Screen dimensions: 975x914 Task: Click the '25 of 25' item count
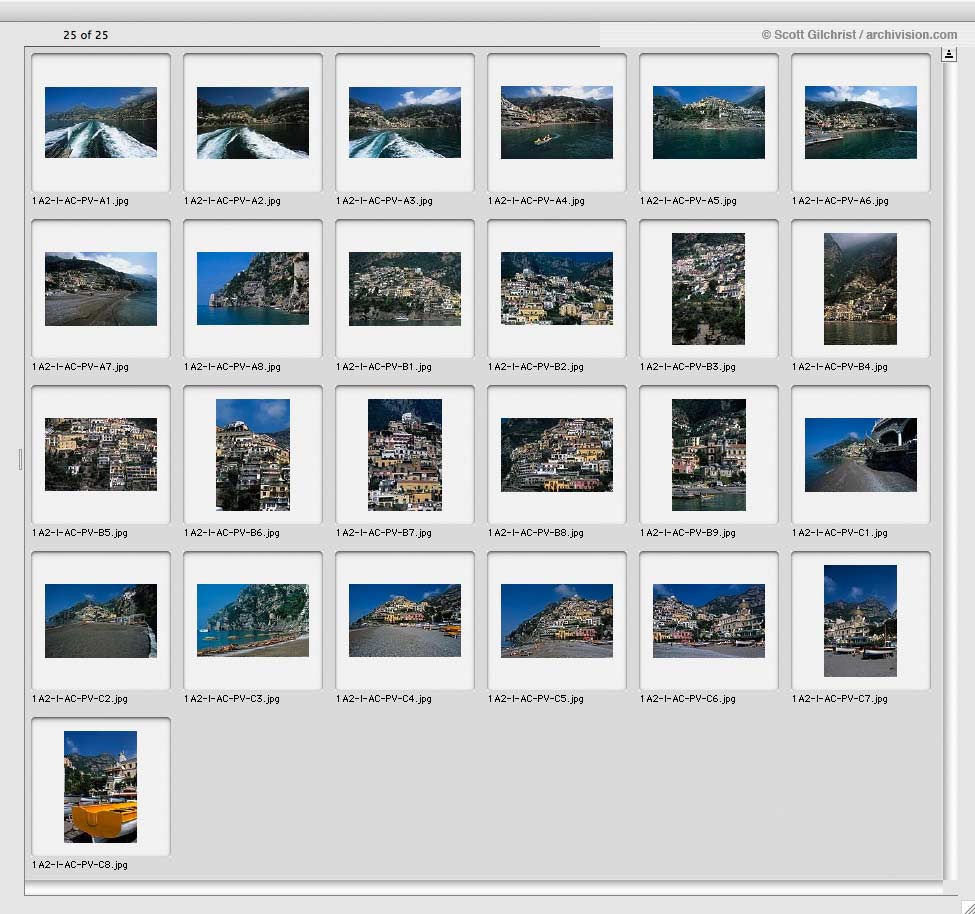[86, 35]
